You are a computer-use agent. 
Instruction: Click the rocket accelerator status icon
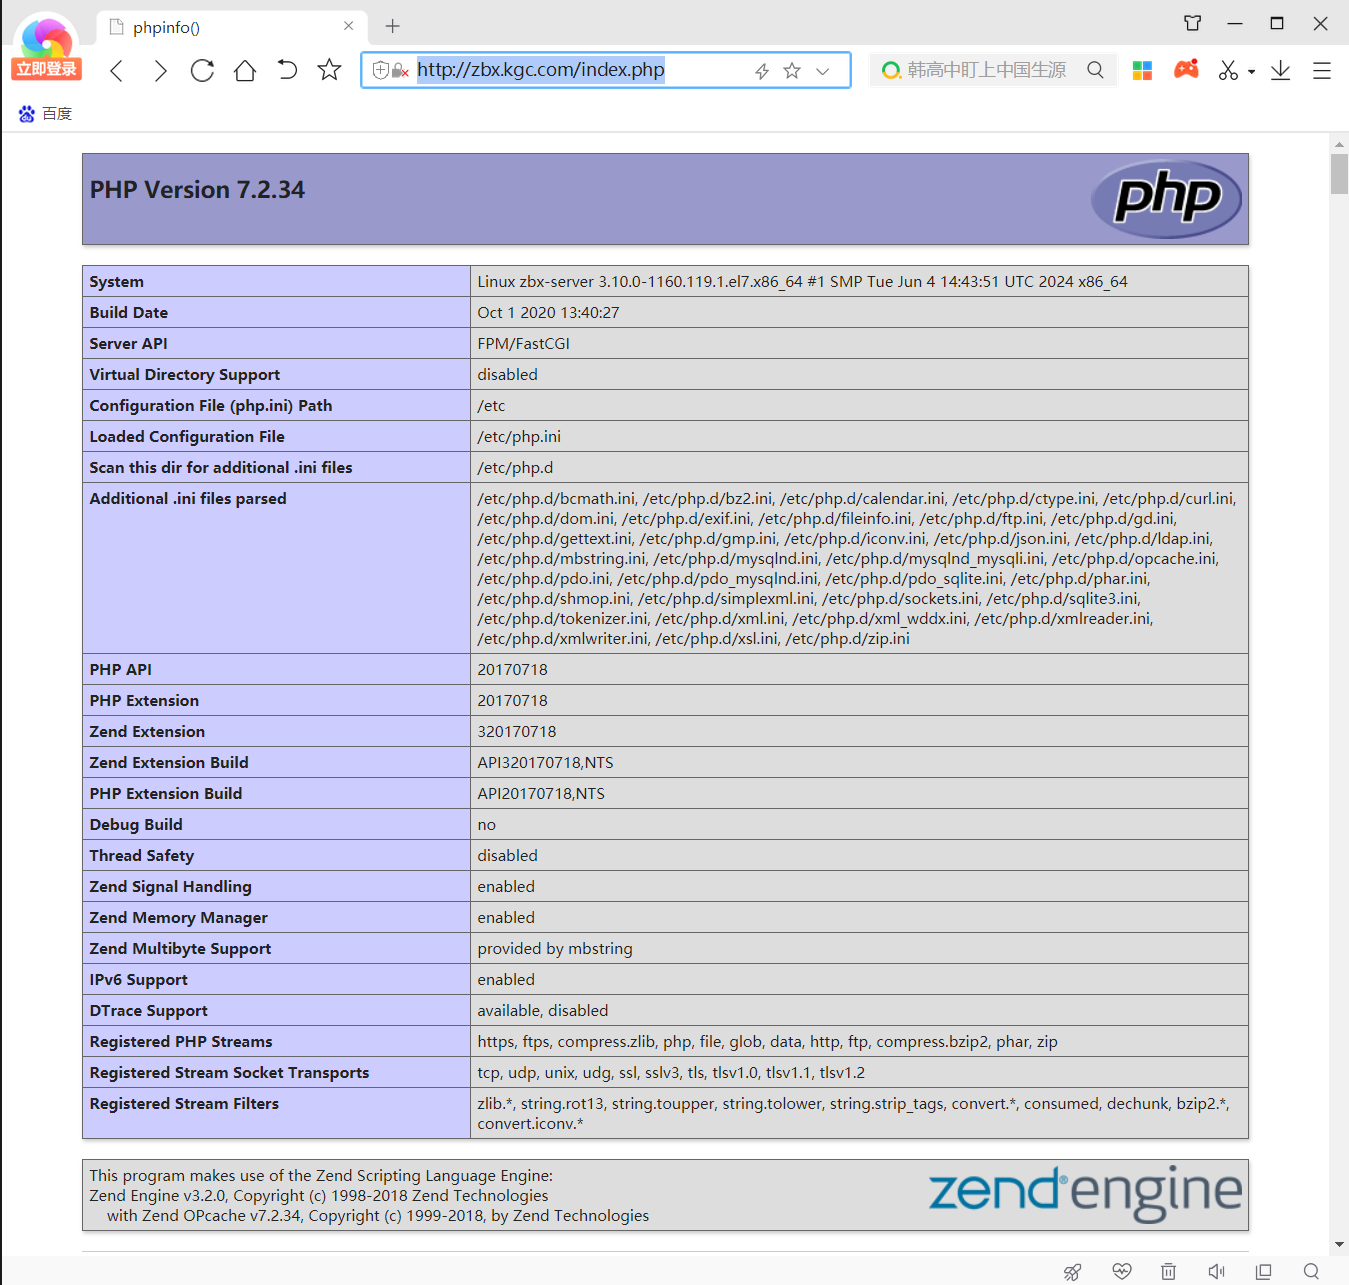pos(1072,1271)
